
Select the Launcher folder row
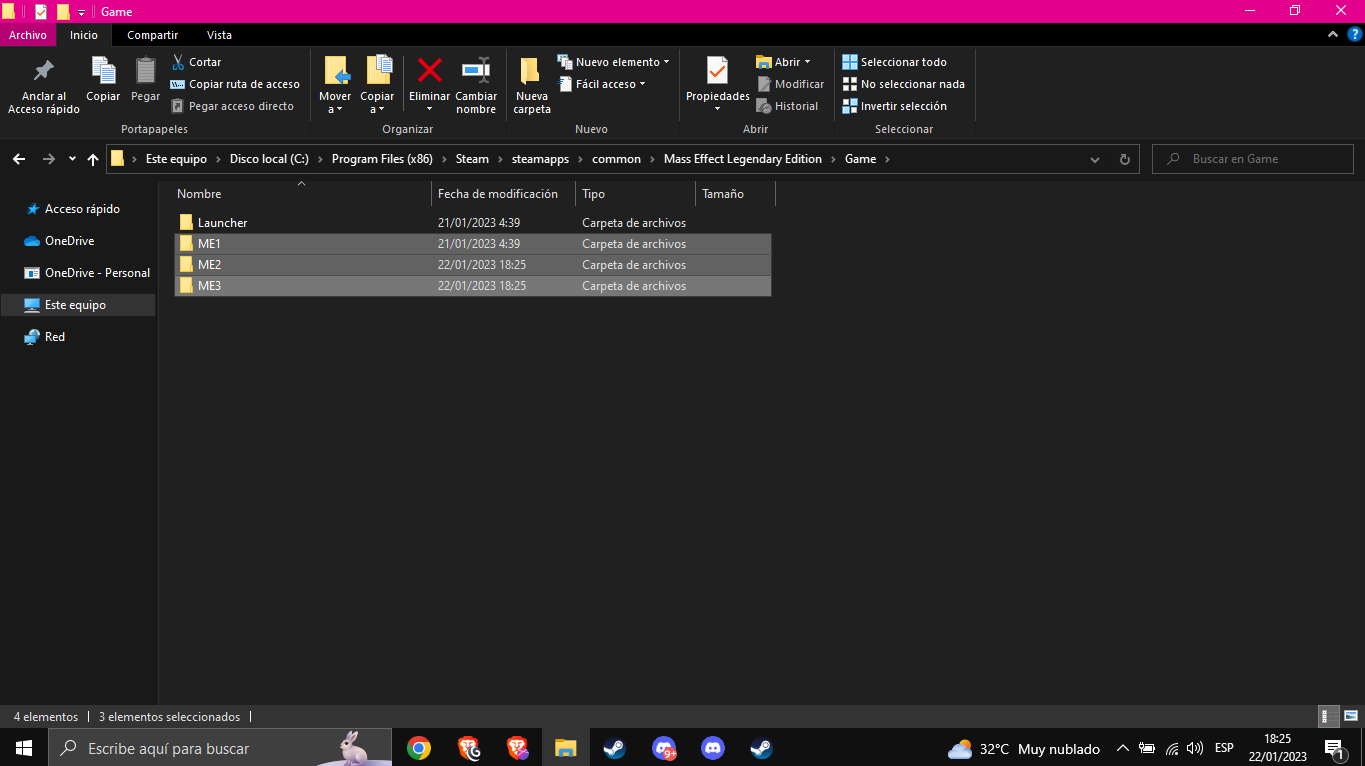473,223
